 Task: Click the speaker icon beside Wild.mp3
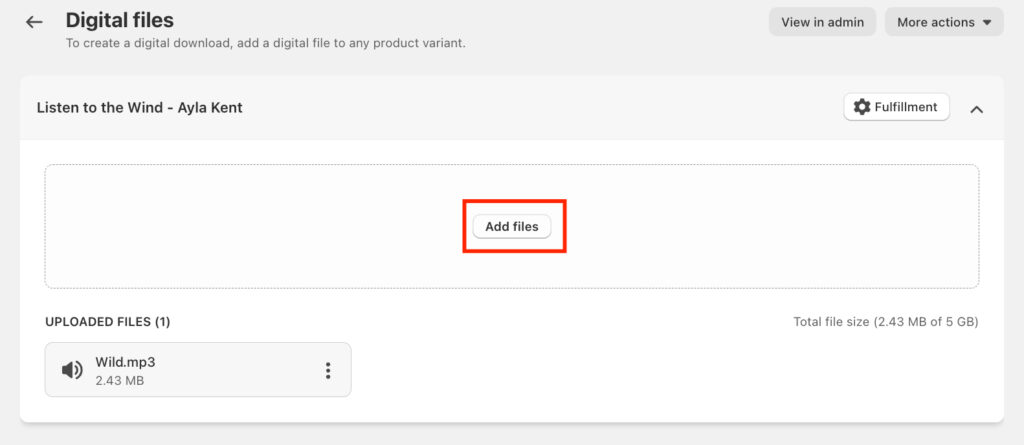(72, 370)
